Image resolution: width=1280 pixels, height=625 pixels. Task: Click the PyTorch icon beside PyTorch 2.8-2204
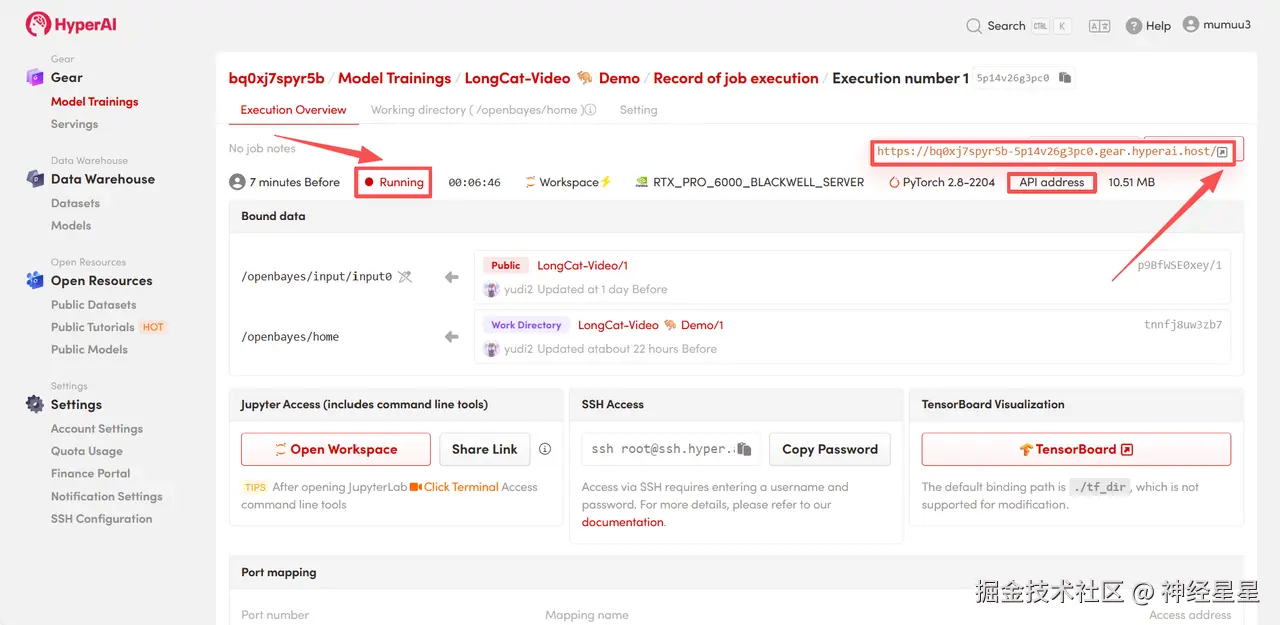[894, 182]
